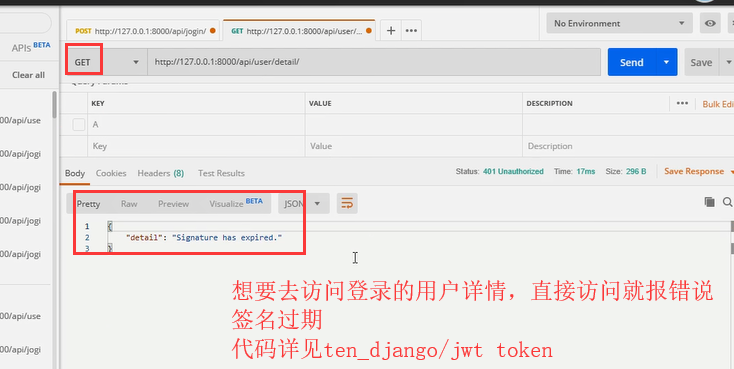Click the 296 B response size value
The width and height of the screenshot is (734, 369).
pos(636,171)
